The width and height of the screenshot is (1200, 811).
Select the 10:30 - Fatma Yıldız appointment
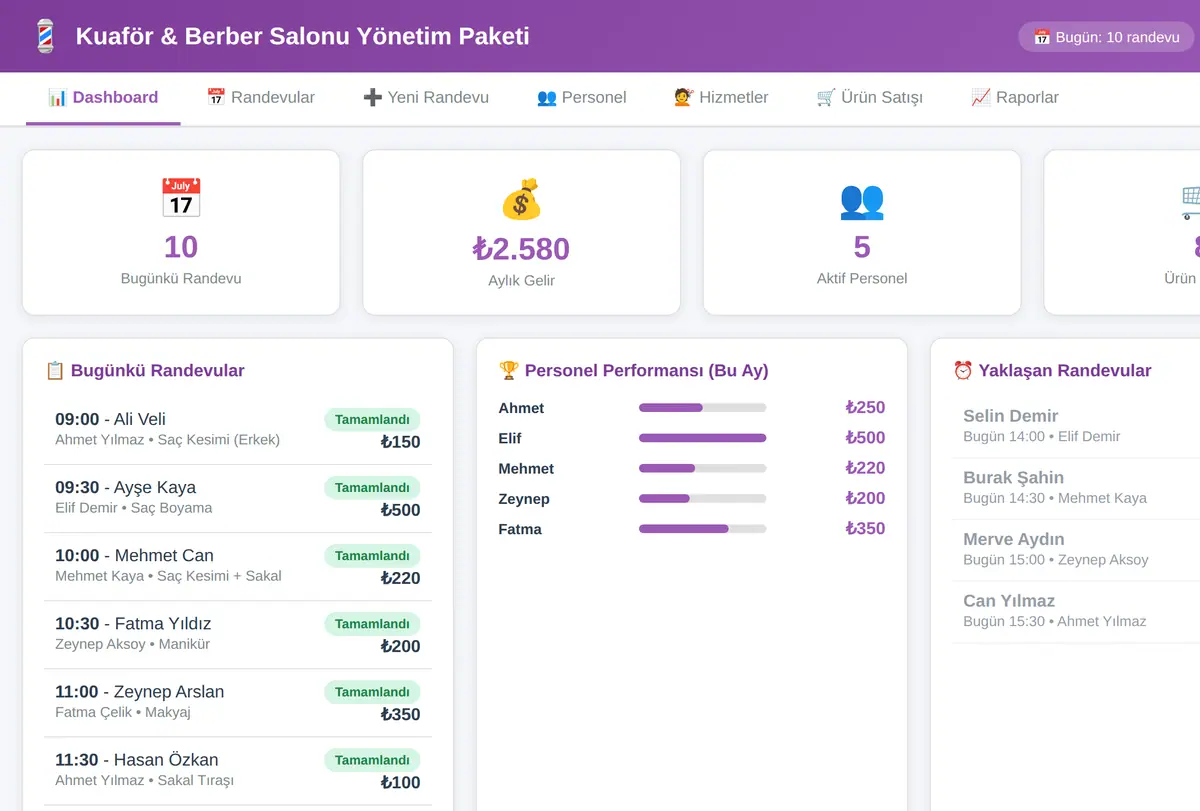point(238,634)
